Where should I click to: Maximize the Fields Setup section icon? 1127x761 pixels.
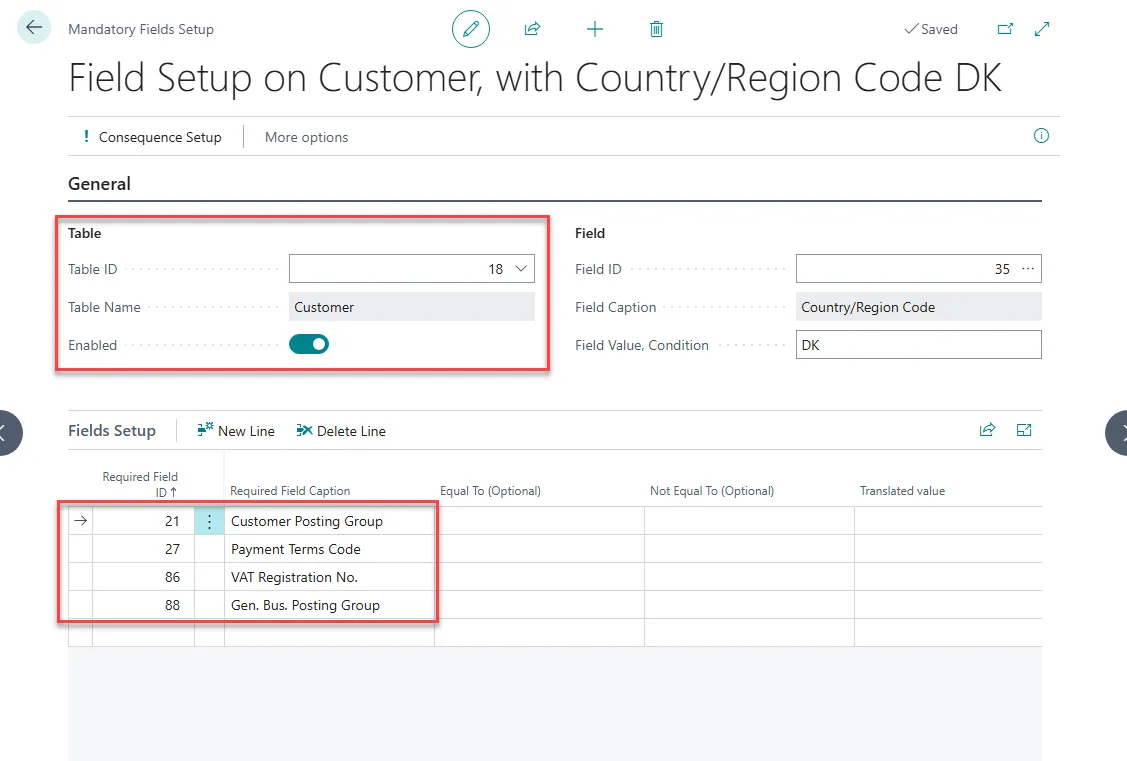pyautogui.click(x=1024, y=430)
